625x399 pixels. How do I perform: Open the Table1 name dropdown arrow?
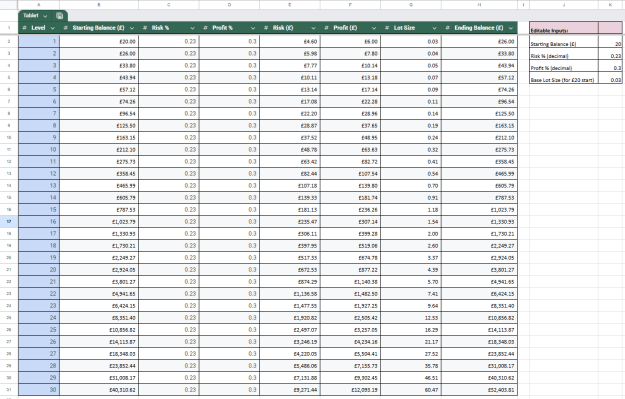[x=45, y=16]
